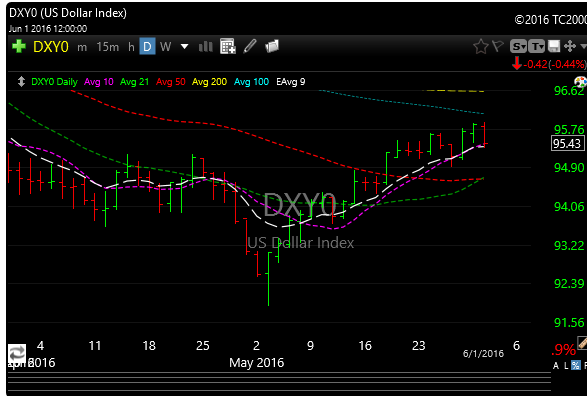Click the red down arrow change indicator

(517, 63)
